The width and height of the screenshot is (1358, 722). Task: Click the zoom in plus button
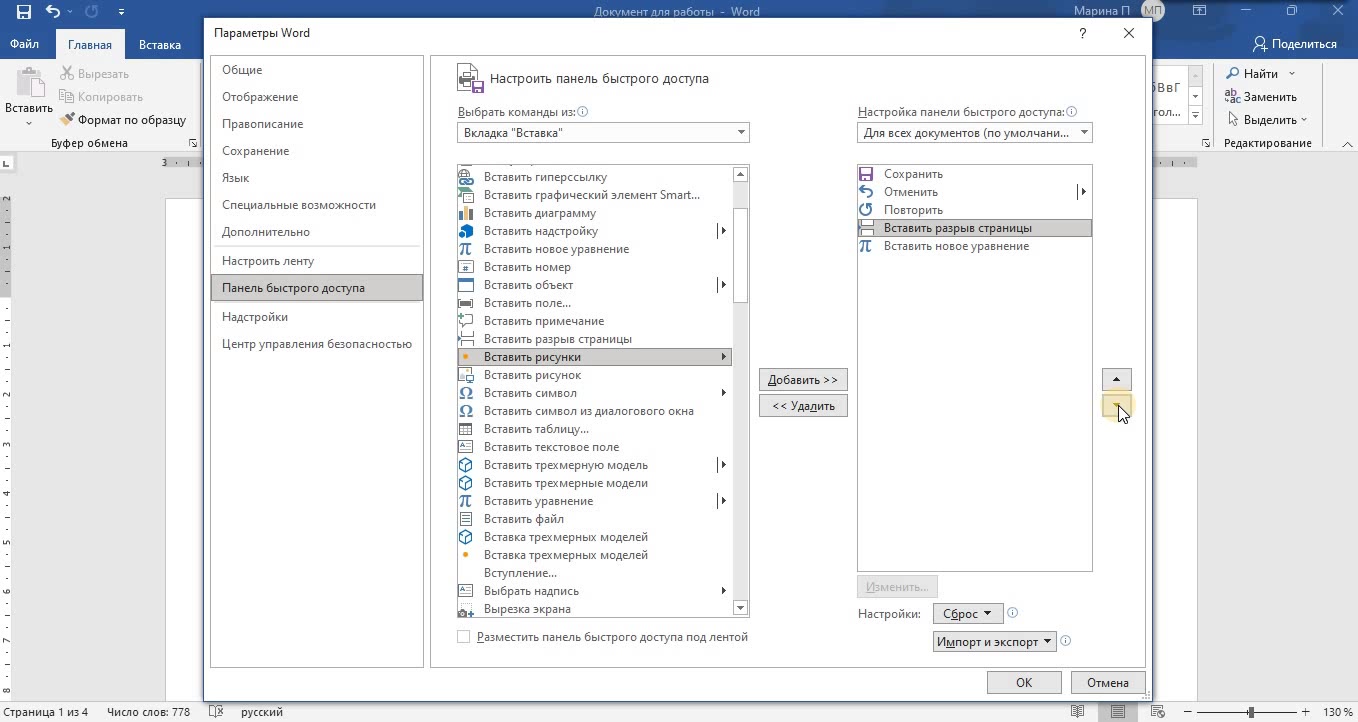[1306, 712]
